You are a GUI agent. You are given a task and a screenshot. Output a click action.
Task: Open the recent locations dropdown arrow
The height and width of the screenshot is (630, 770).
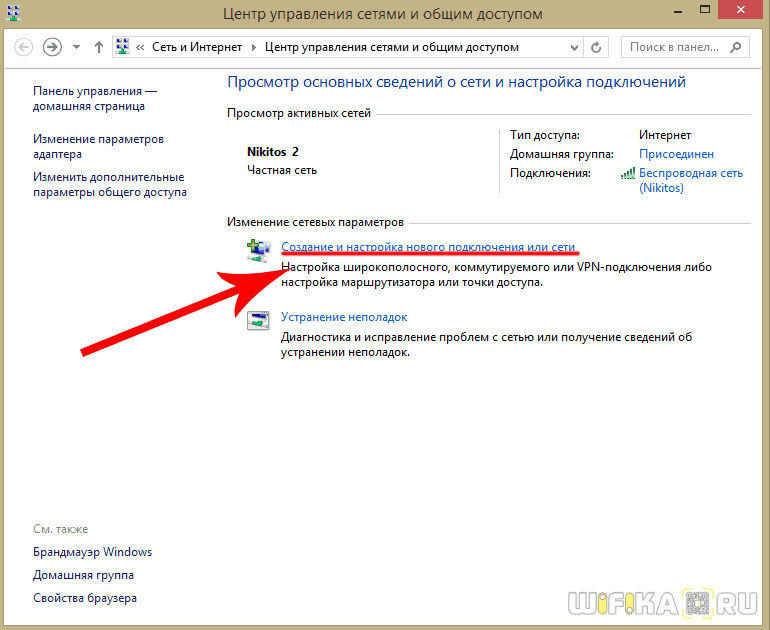click(x=76, y=48)
